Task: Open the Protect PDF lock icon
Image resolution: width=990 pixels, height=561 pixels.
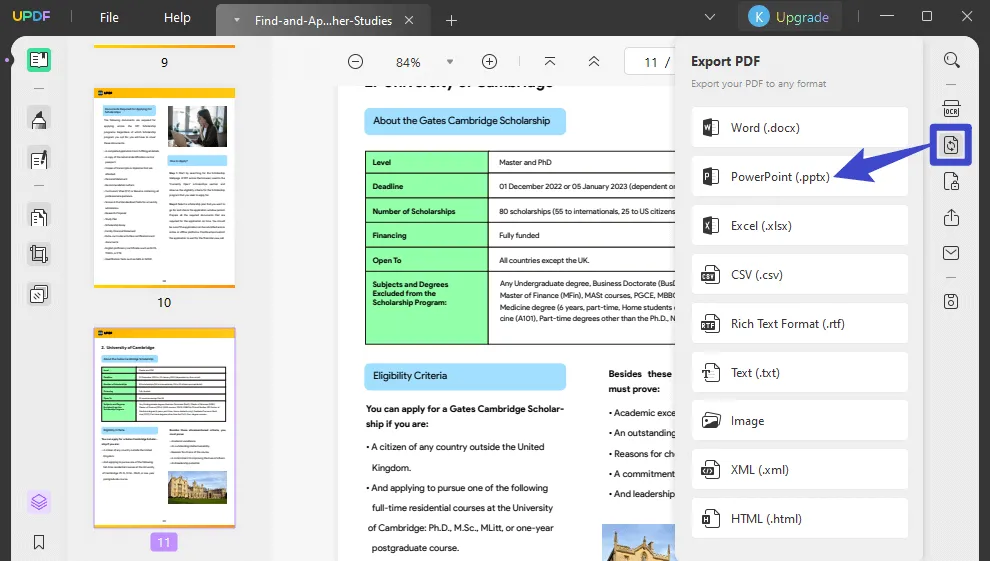Action: pyautogui.click(x=951, y=182)
